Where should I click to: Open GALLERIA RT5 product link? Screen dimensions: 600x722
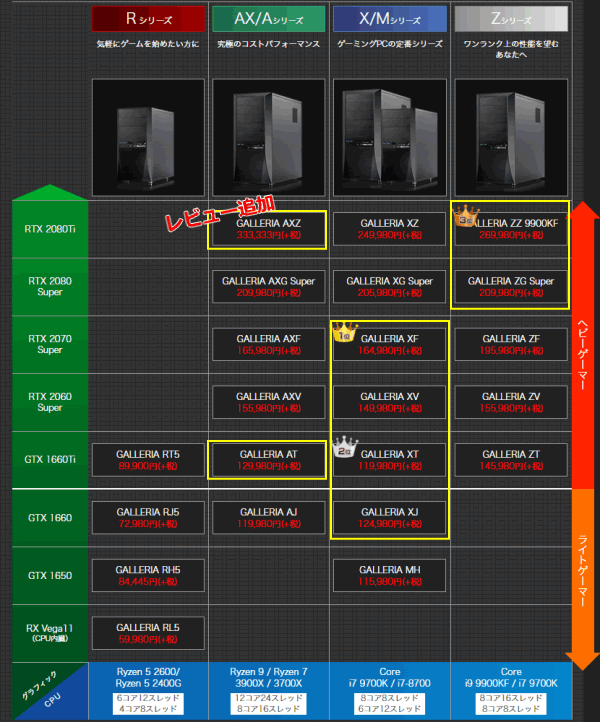tap(148, 460)
